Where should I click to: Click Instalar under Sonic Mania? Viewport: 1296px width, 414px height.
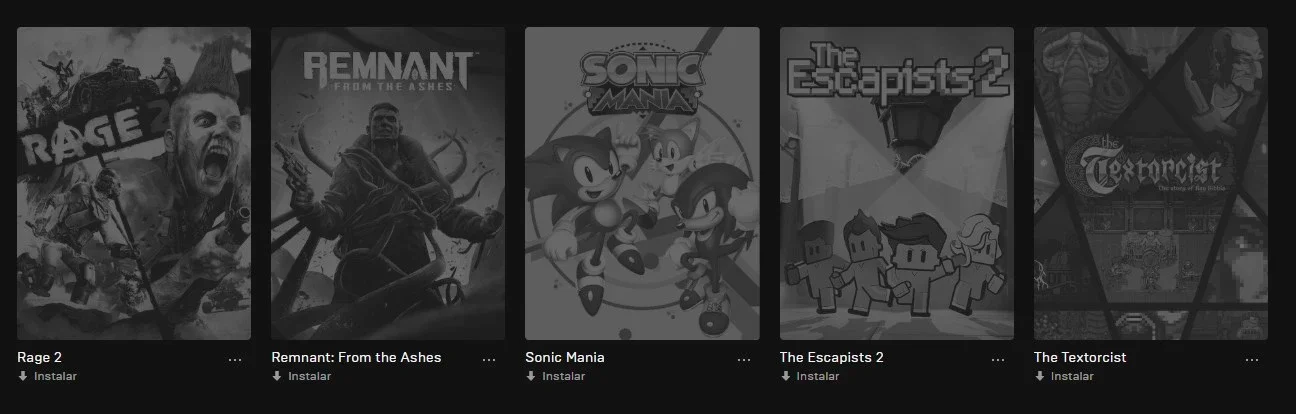(x=563, y=376)
